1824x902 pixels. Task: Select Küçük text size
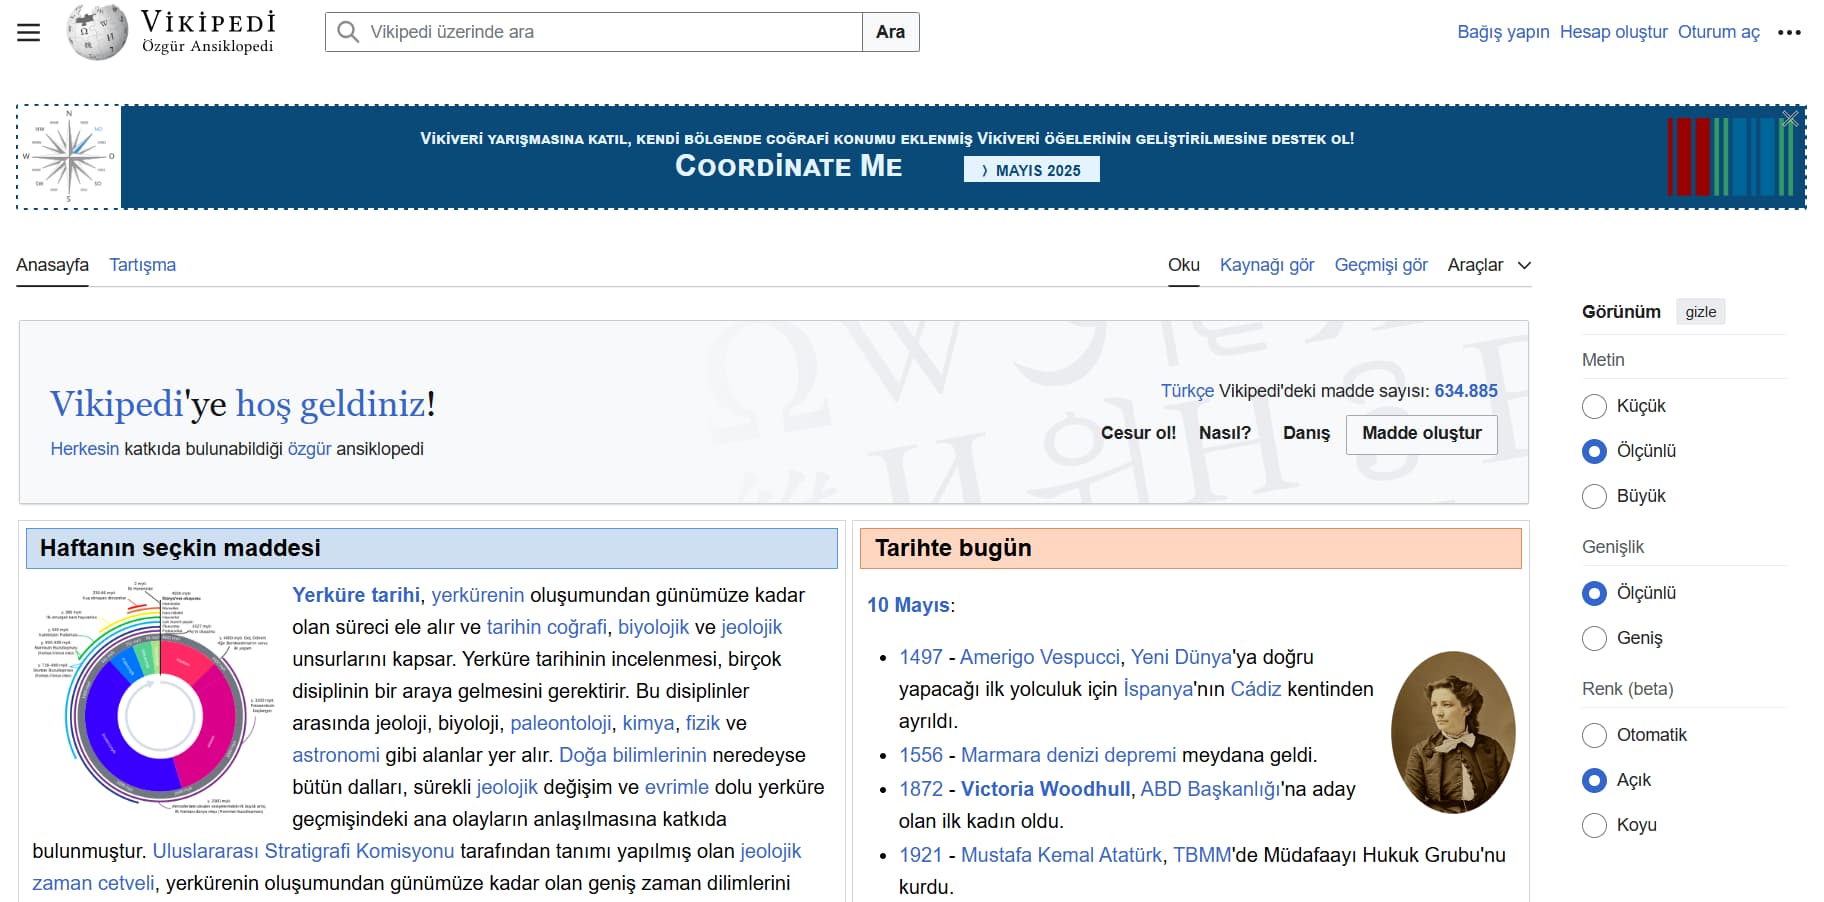pyautogui.click(x=1594, y=406)
